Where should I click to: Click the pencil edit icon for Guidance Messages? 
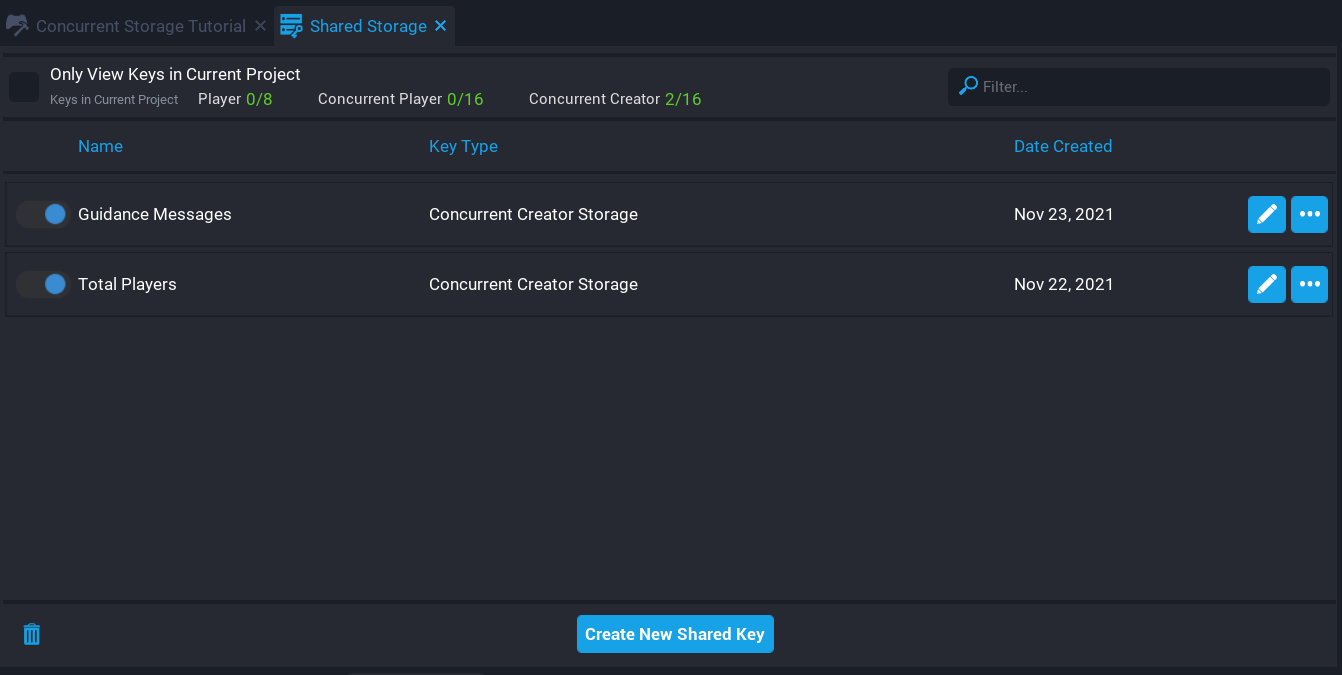point(1266,214)
